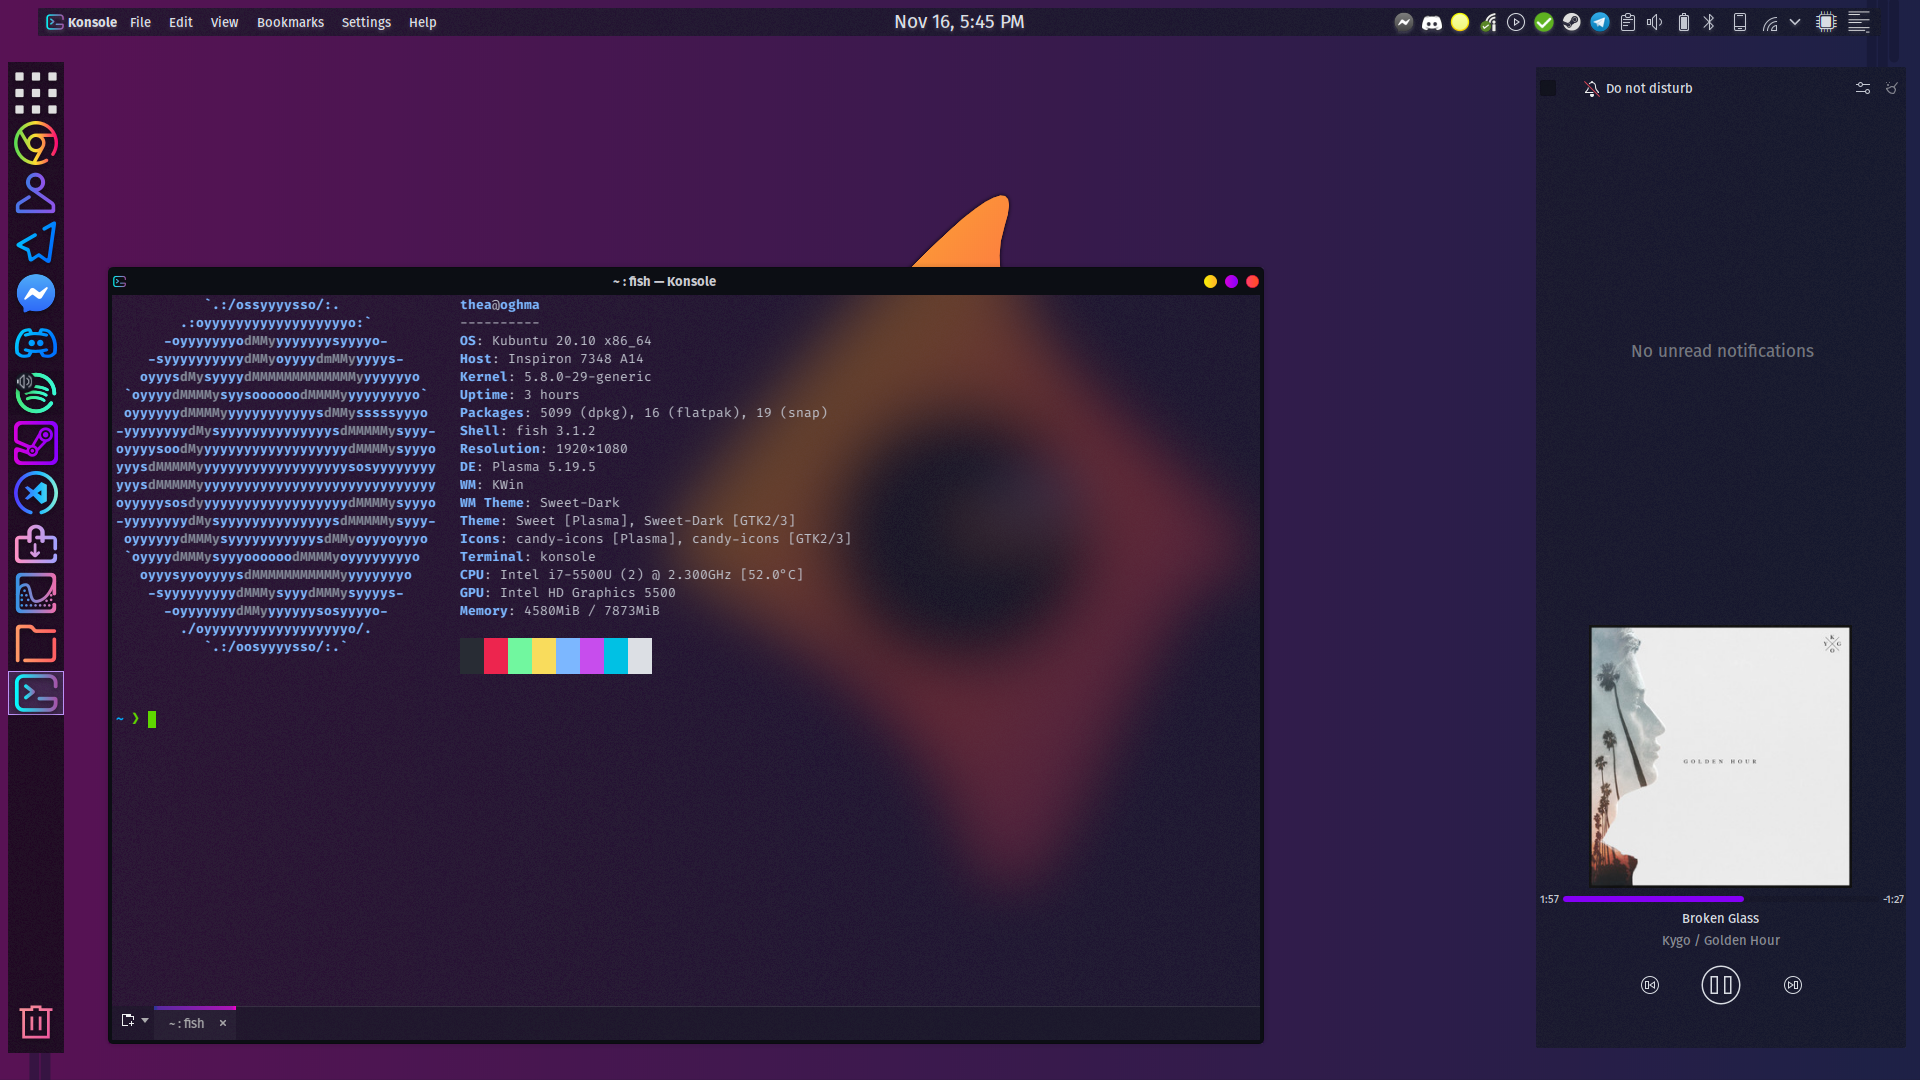Image resolution: width=1920 pixels, height=1080 pixels.
Task: Seek within the song progress bar
Action: [x=1720, y=899]
